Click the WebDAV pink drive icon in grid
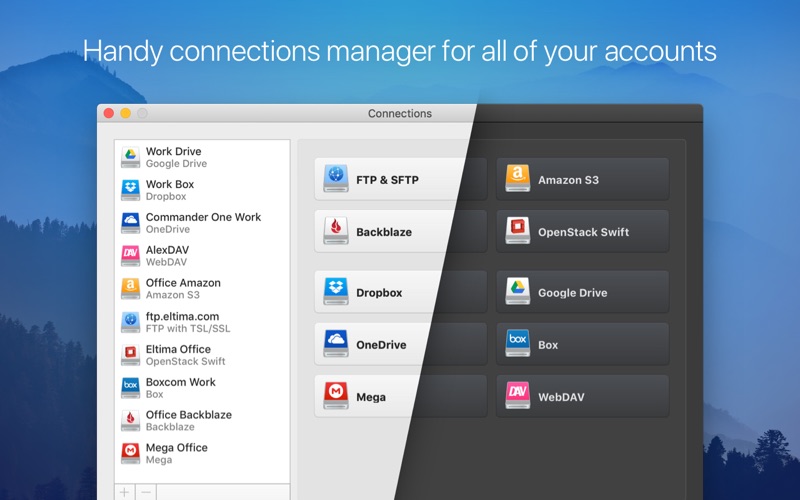The height and width of the screenshot is (500, 800). click(517, 396)
